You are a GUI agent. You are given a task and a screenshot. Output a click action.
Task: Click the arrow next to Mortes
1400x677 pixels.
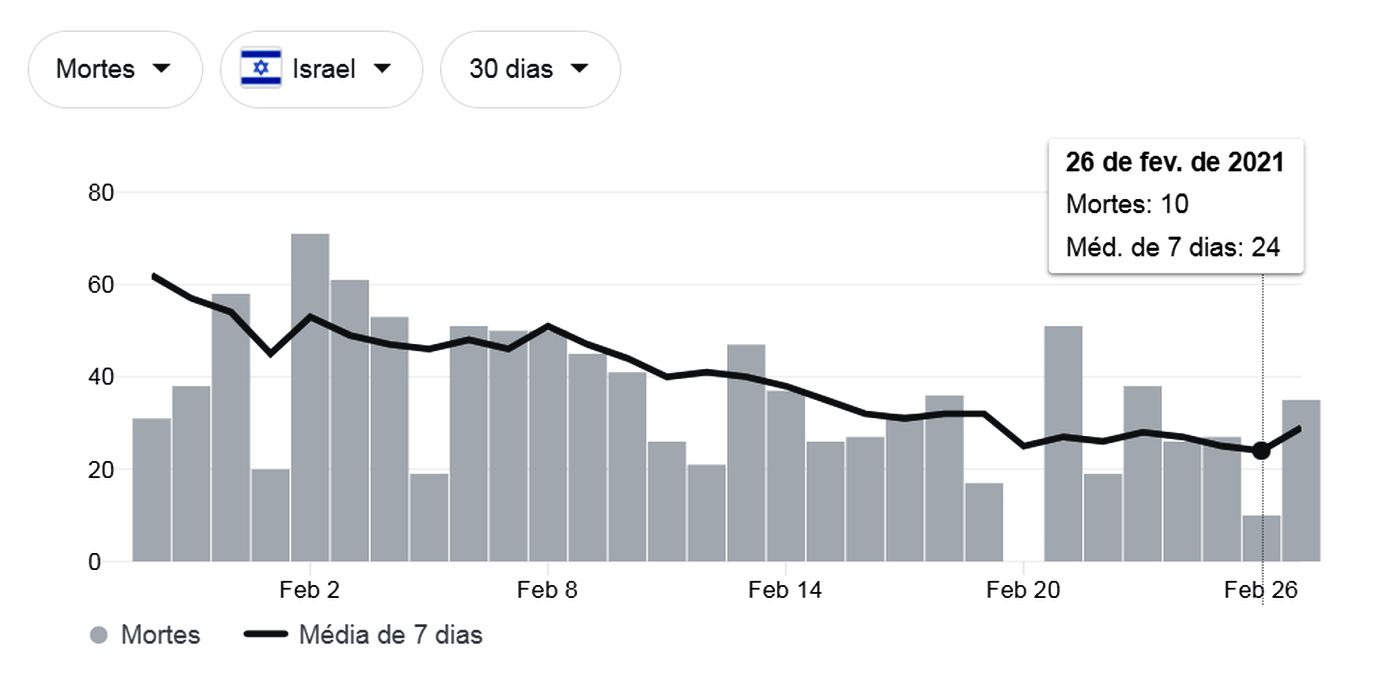tap(160, 69)
